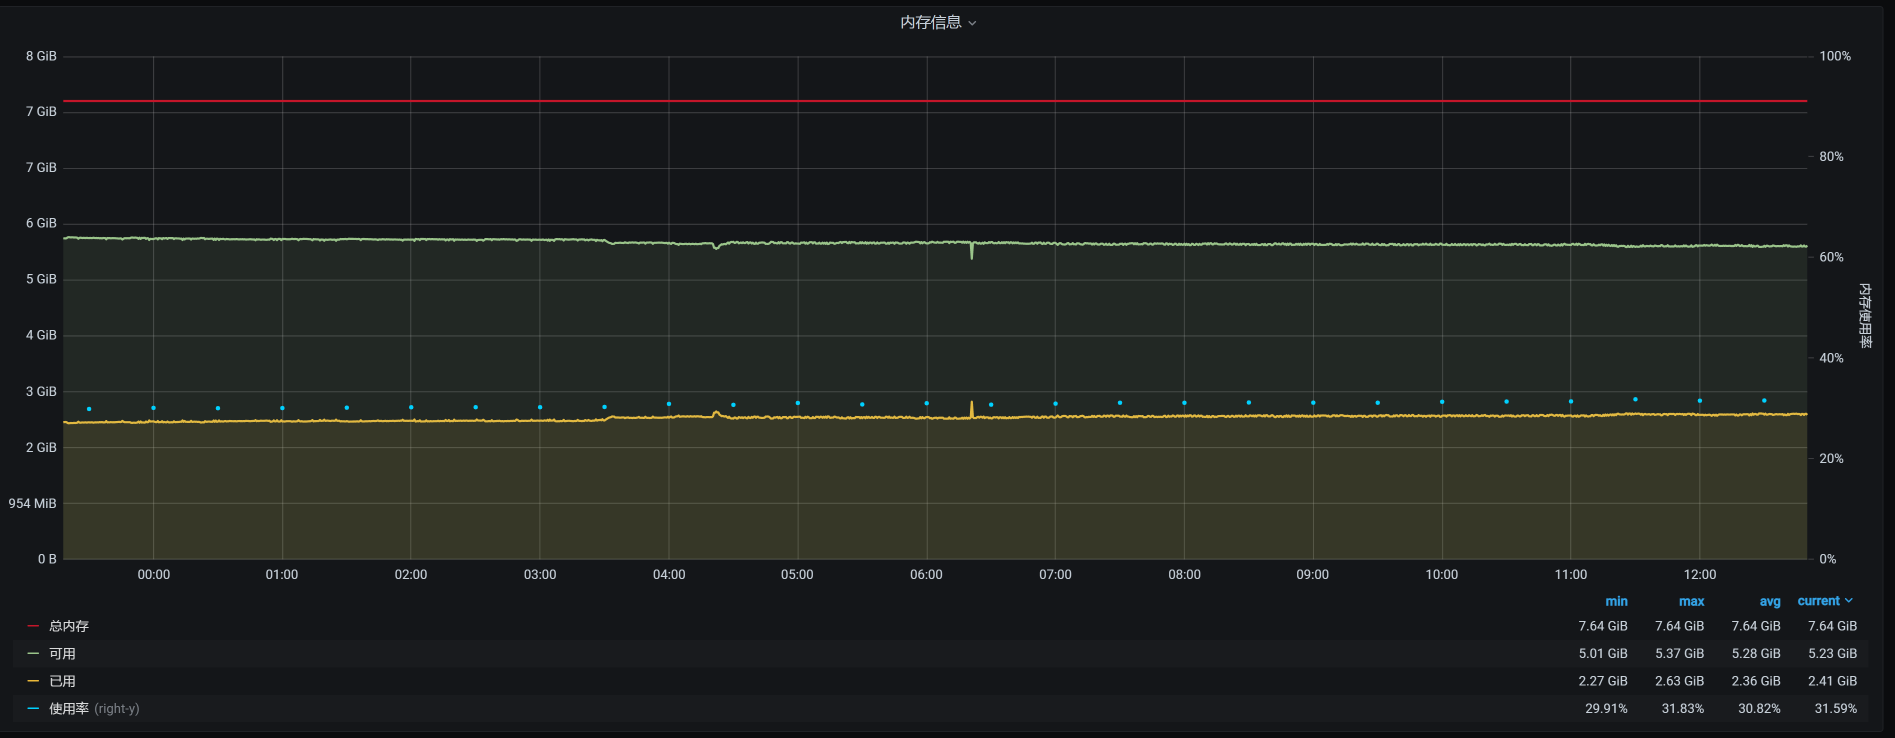Click the 总内存 current value 7.64 GiB
This screenshot has height=738, width=1895.
pyautogui.click(x=1832, y=626)
